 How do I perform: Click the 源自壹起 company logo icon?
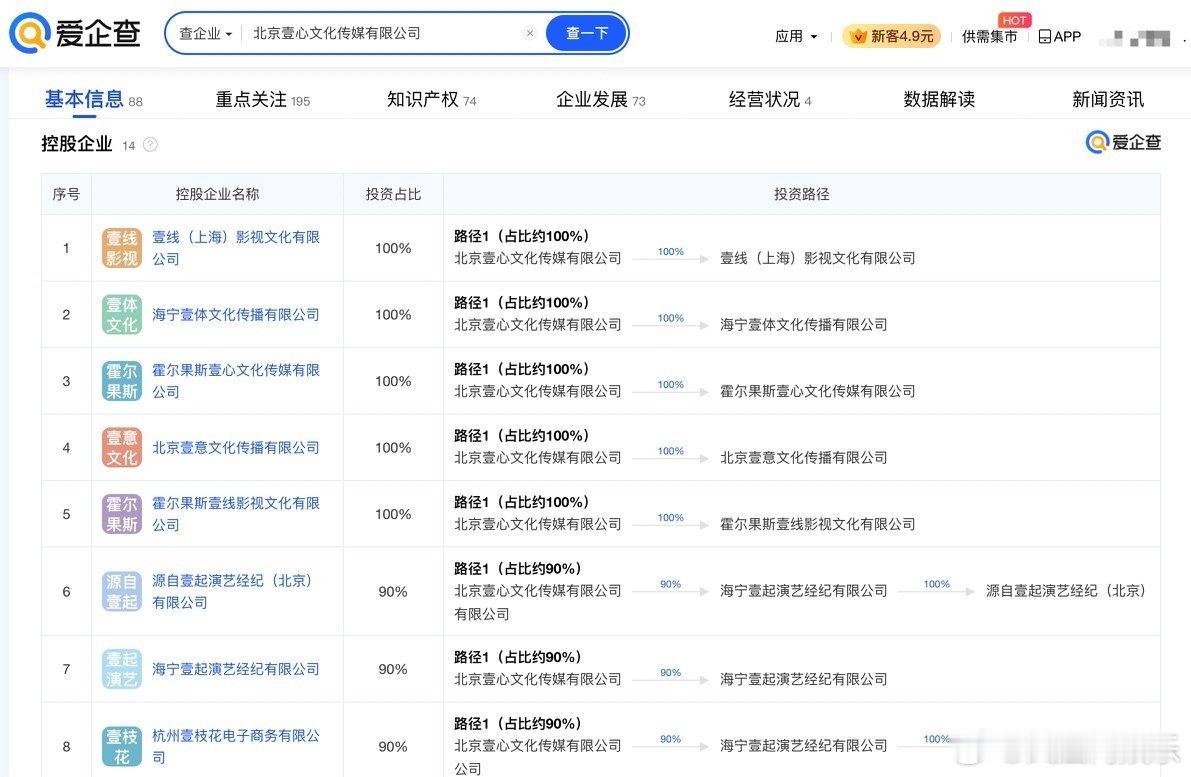(122, 591)
